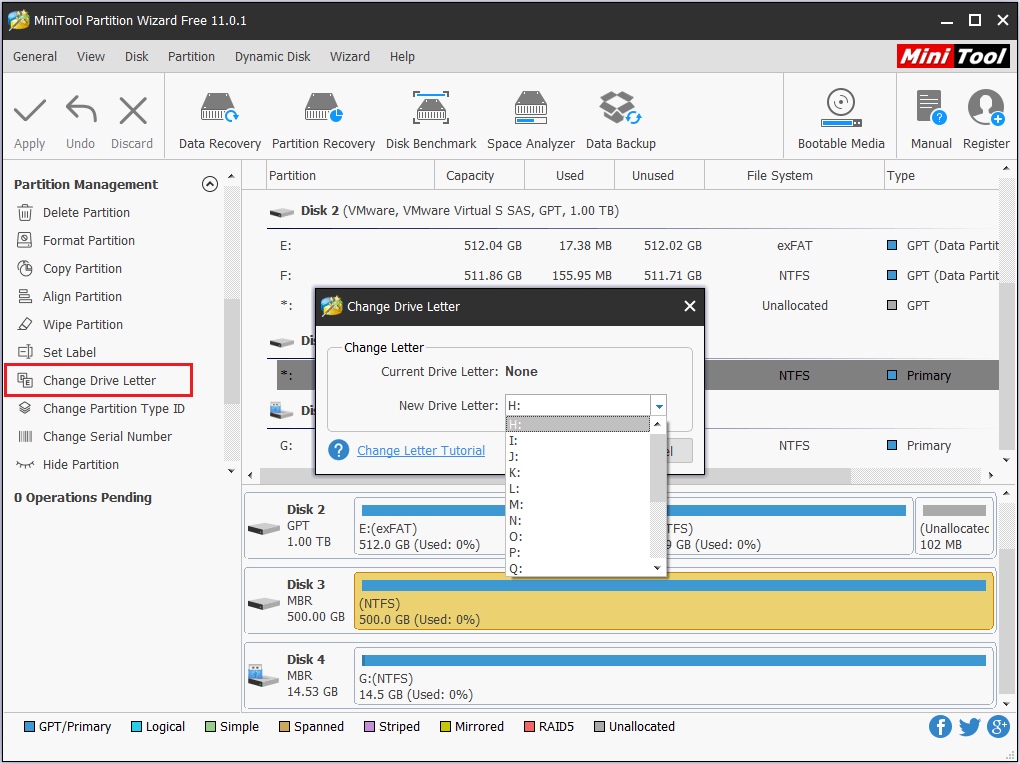
Task: Select Align Partition in the sidebar
Action: (x=82, y=297)
